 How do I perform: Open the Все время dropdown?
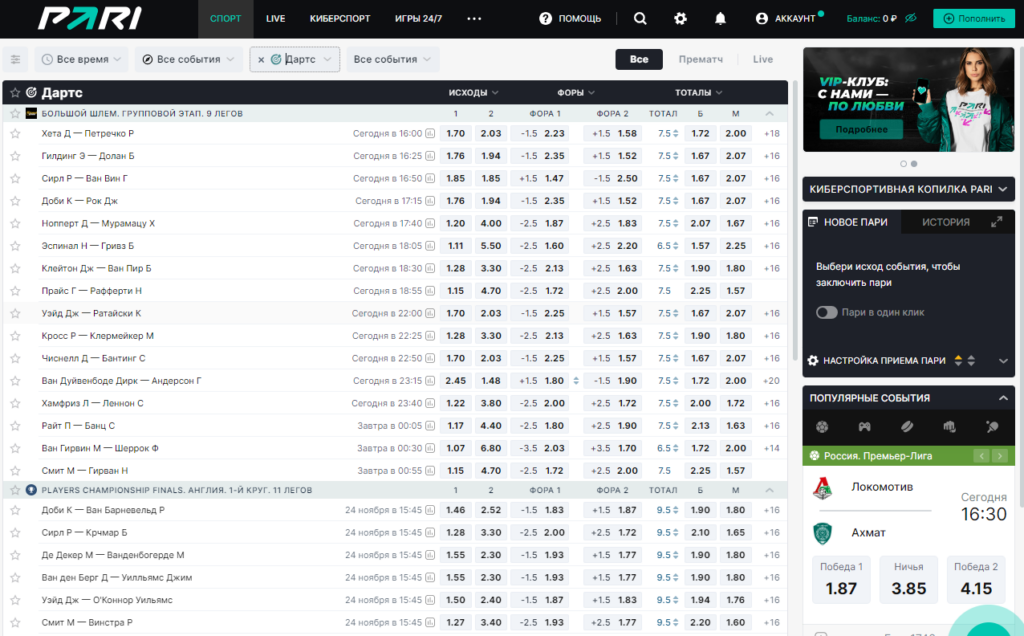point(82,59)
